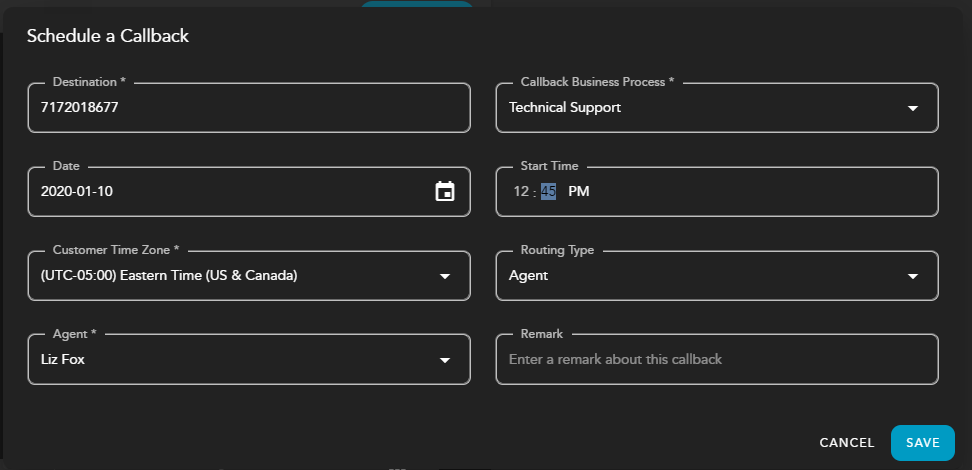Click the Eastern Time (US & Canada) value

pos(169,276)
